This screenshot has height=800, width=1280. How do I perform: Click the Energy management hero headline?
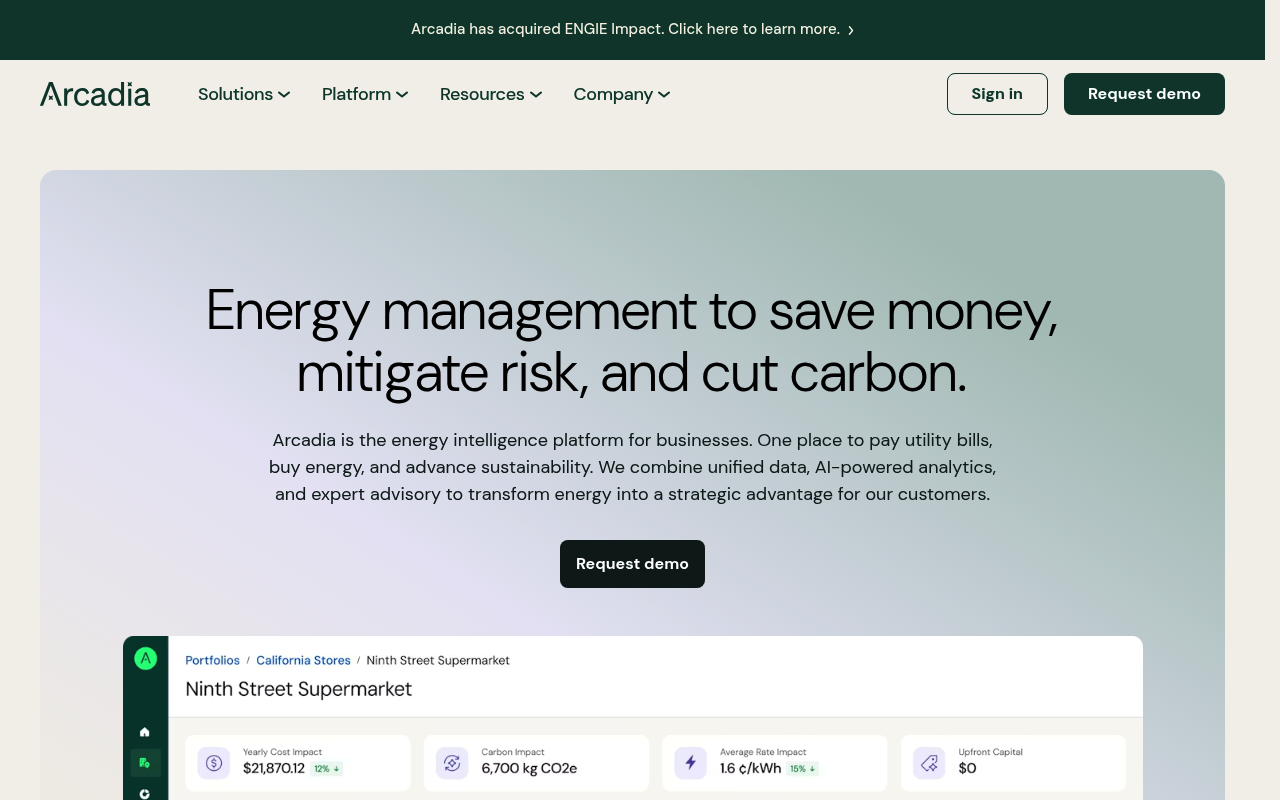[x=632, y=341]
